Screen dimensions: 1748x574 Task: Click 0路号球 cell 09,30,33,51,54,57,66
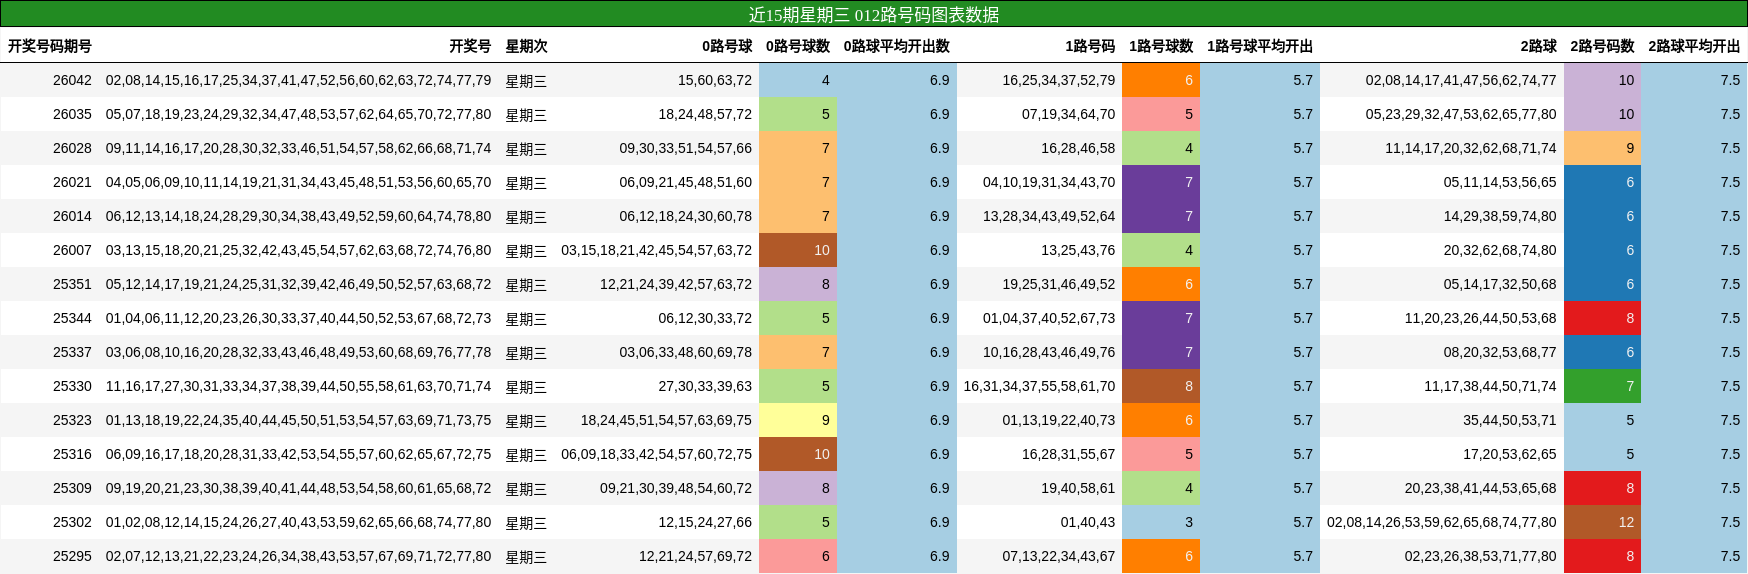(x=685, y=148)
